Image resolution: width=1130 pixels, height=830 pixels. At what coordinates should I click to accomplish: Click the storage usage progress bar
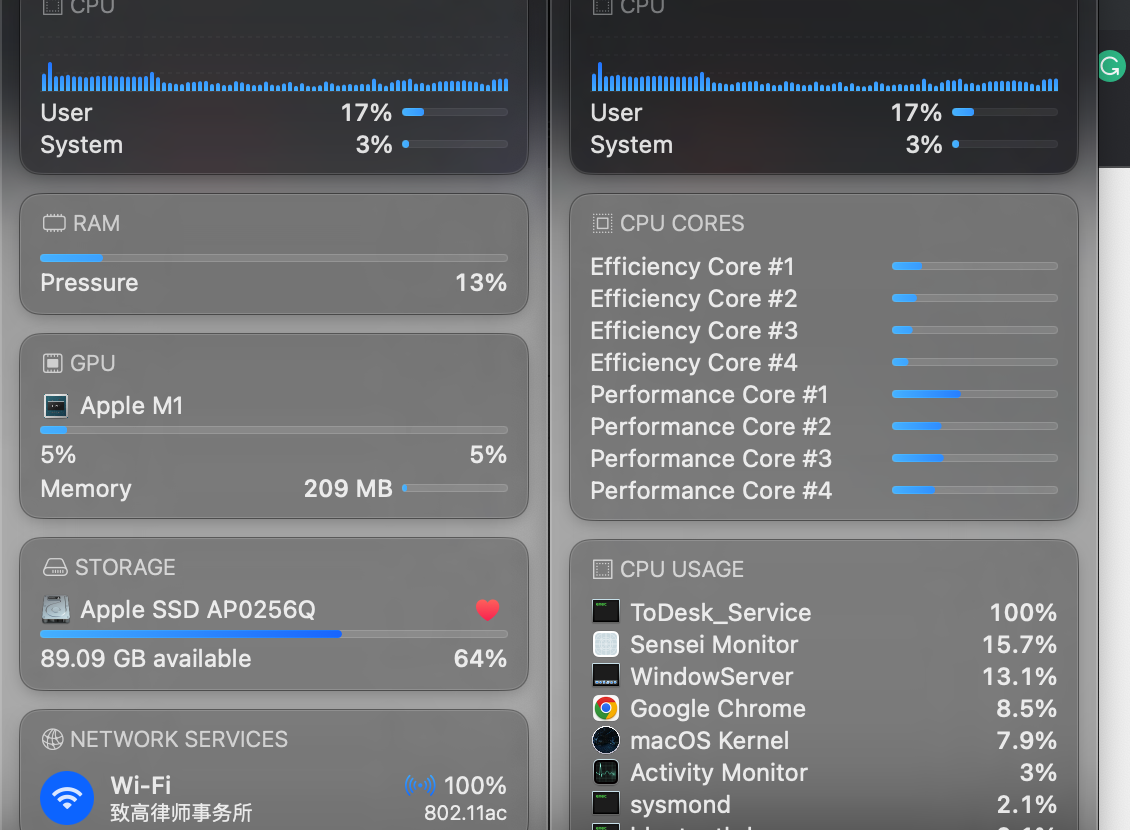click(274, 634)
